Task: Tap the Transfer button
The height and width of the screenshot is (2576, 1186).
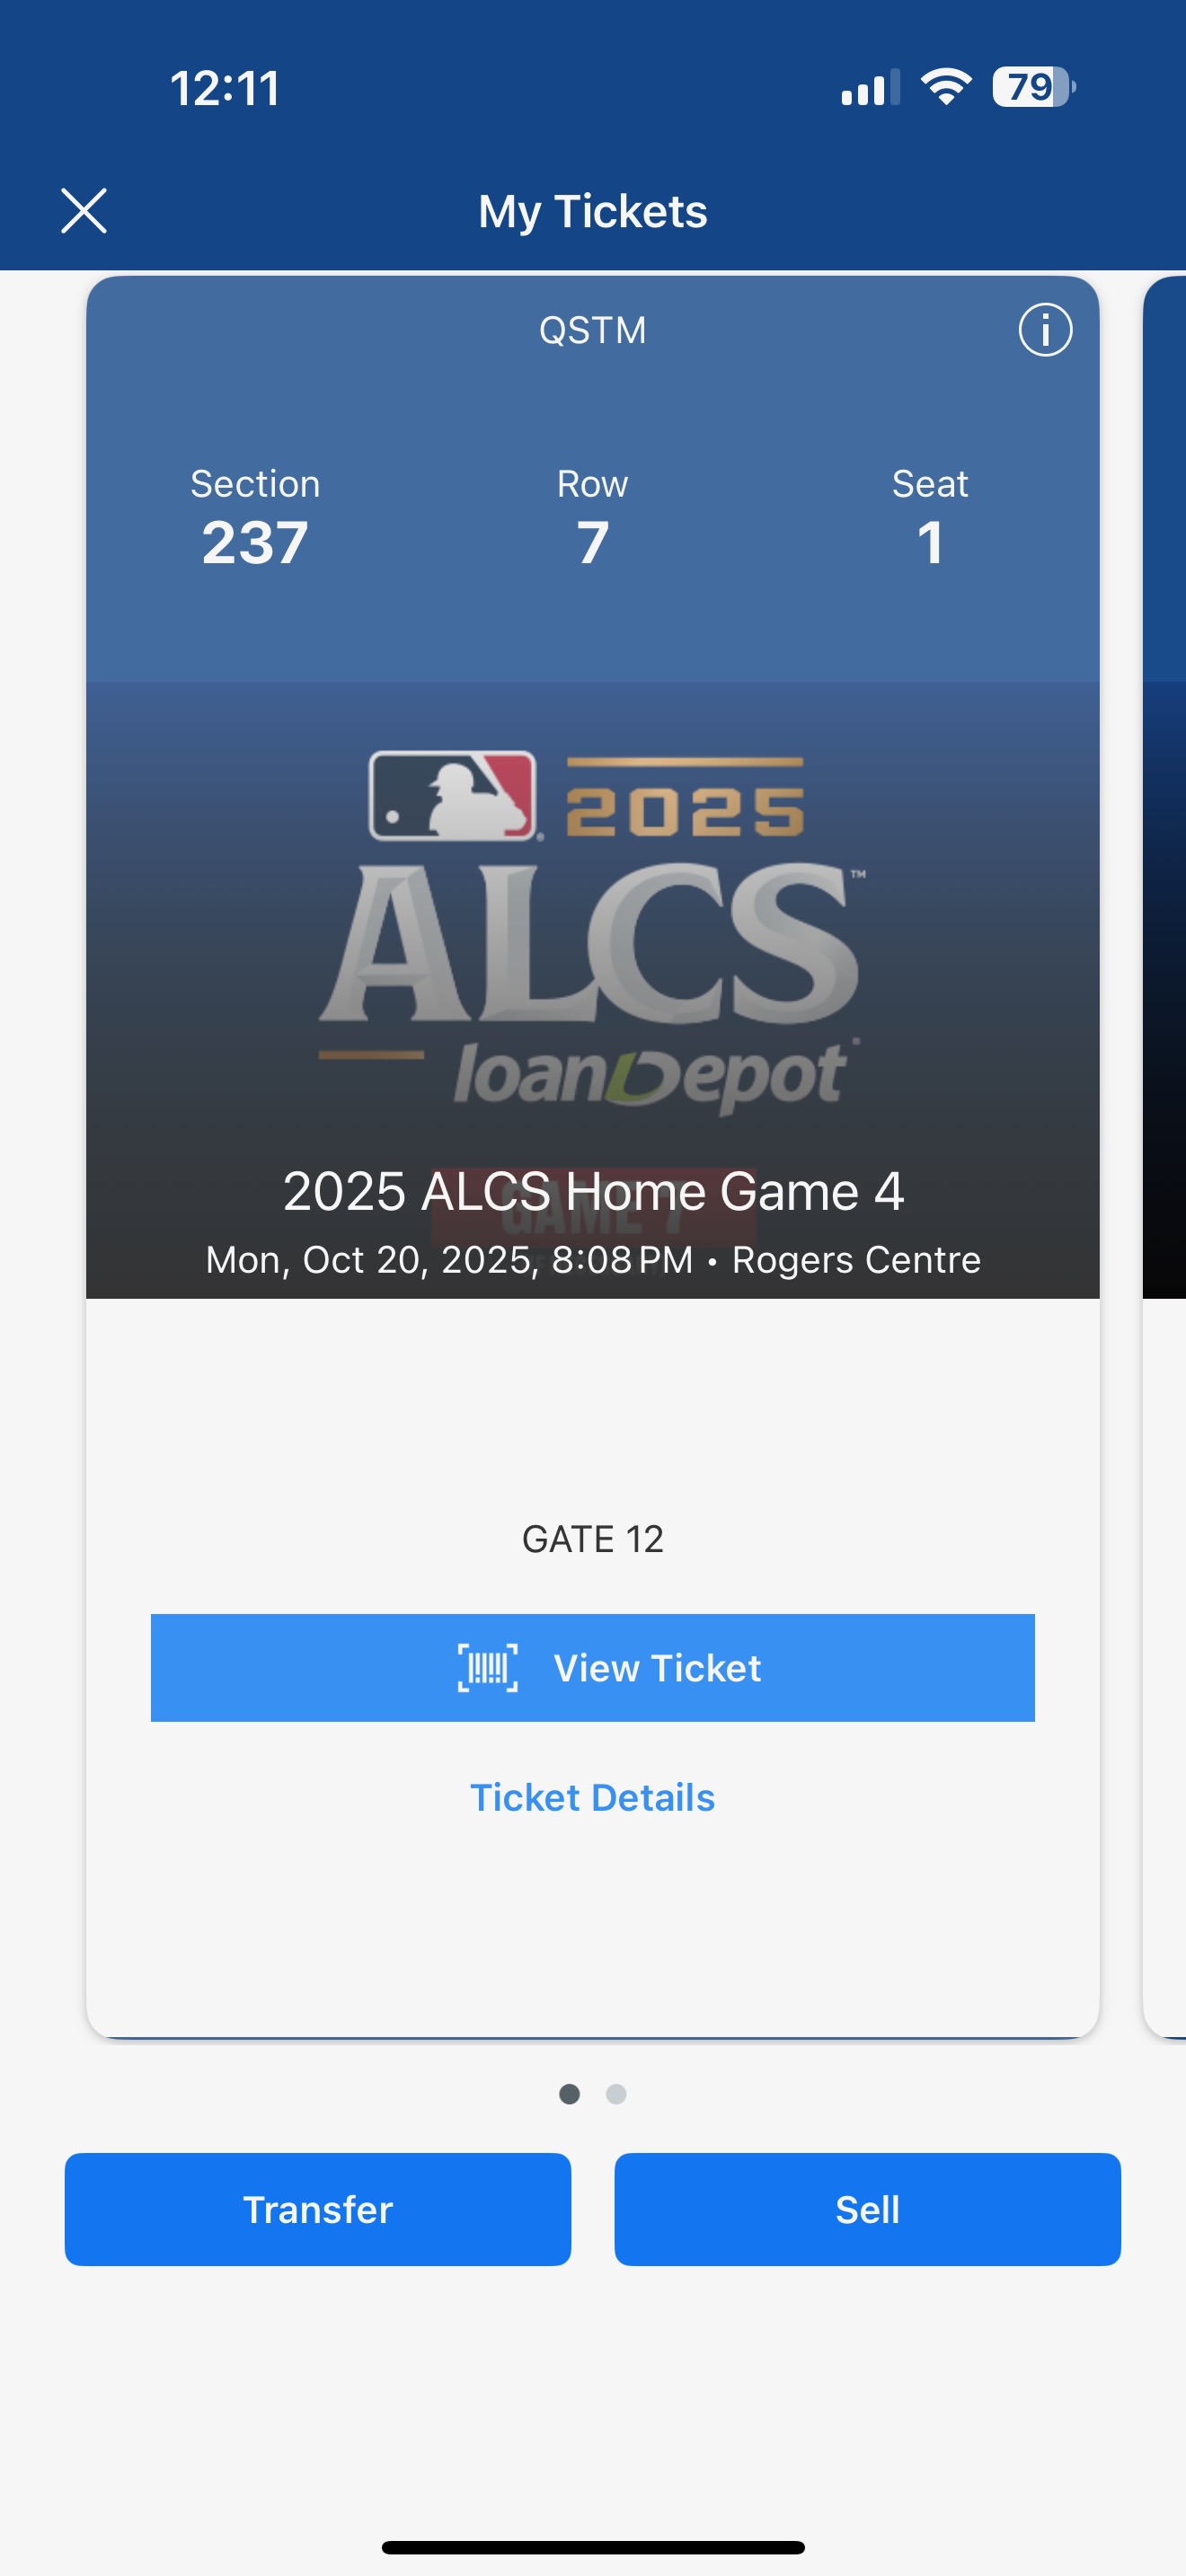Action: coord(318,2209)
